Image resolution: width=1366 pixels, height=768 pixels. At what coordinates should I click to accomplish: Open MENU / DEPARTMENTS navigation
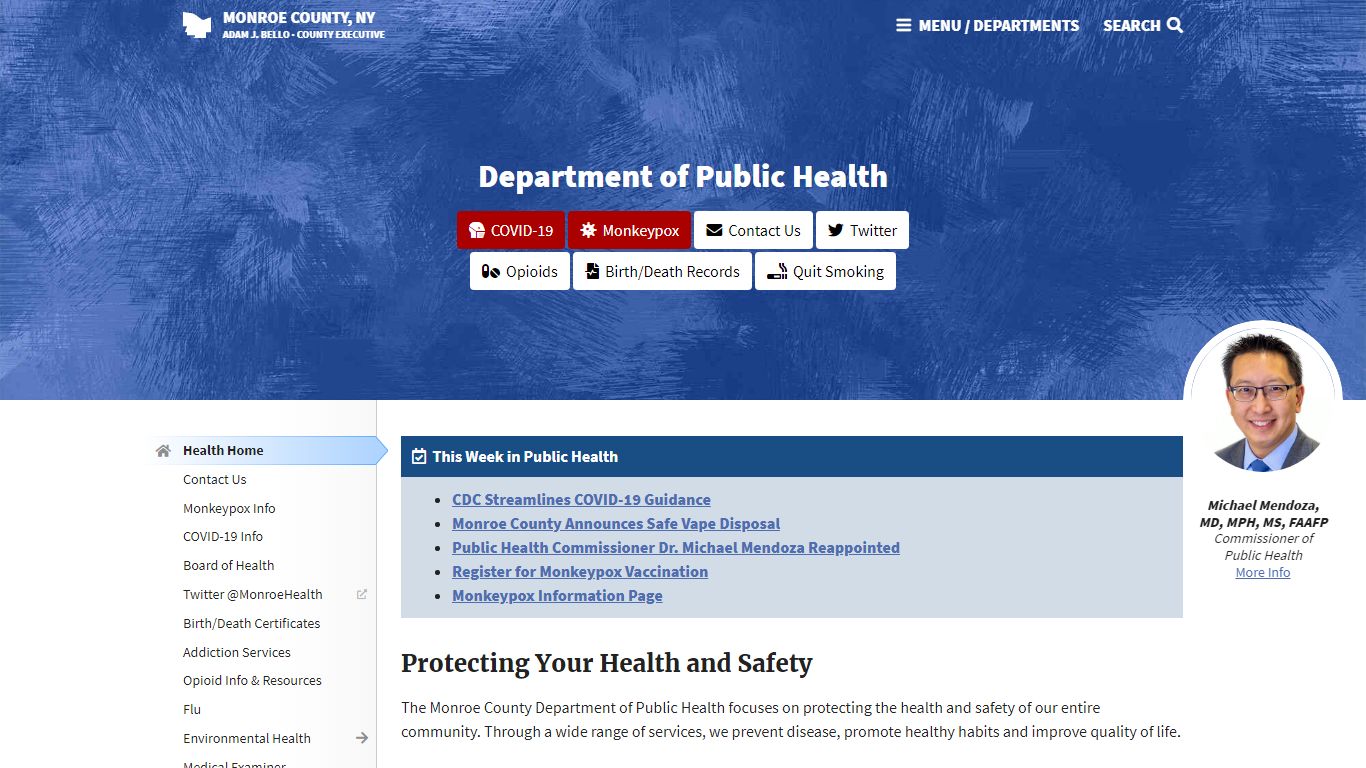point(987,25)
